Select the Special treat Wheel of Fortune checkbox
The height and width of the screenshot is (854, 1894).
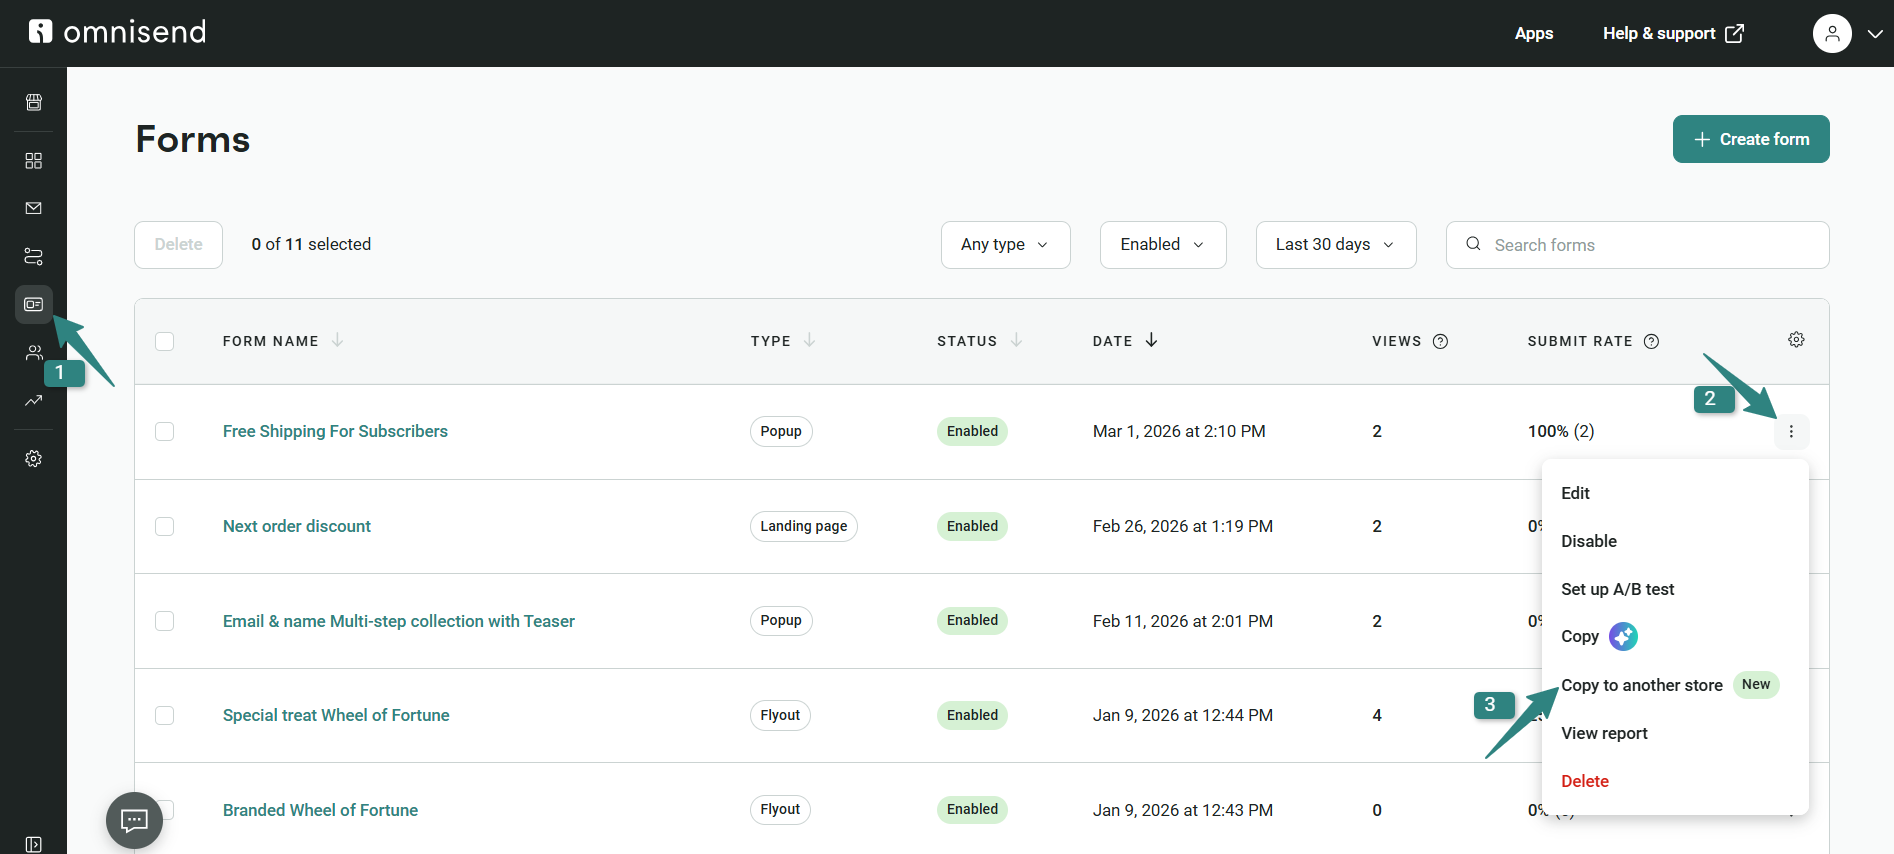click(x=165, y=716)
